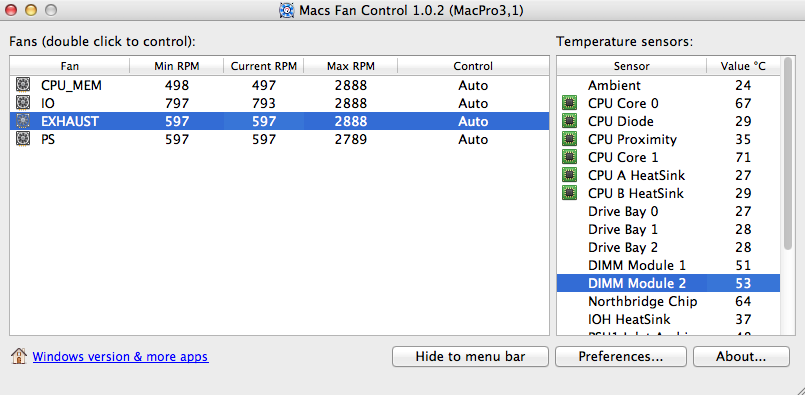Select the CPU Core 0 sensor name

coord(623,103)
